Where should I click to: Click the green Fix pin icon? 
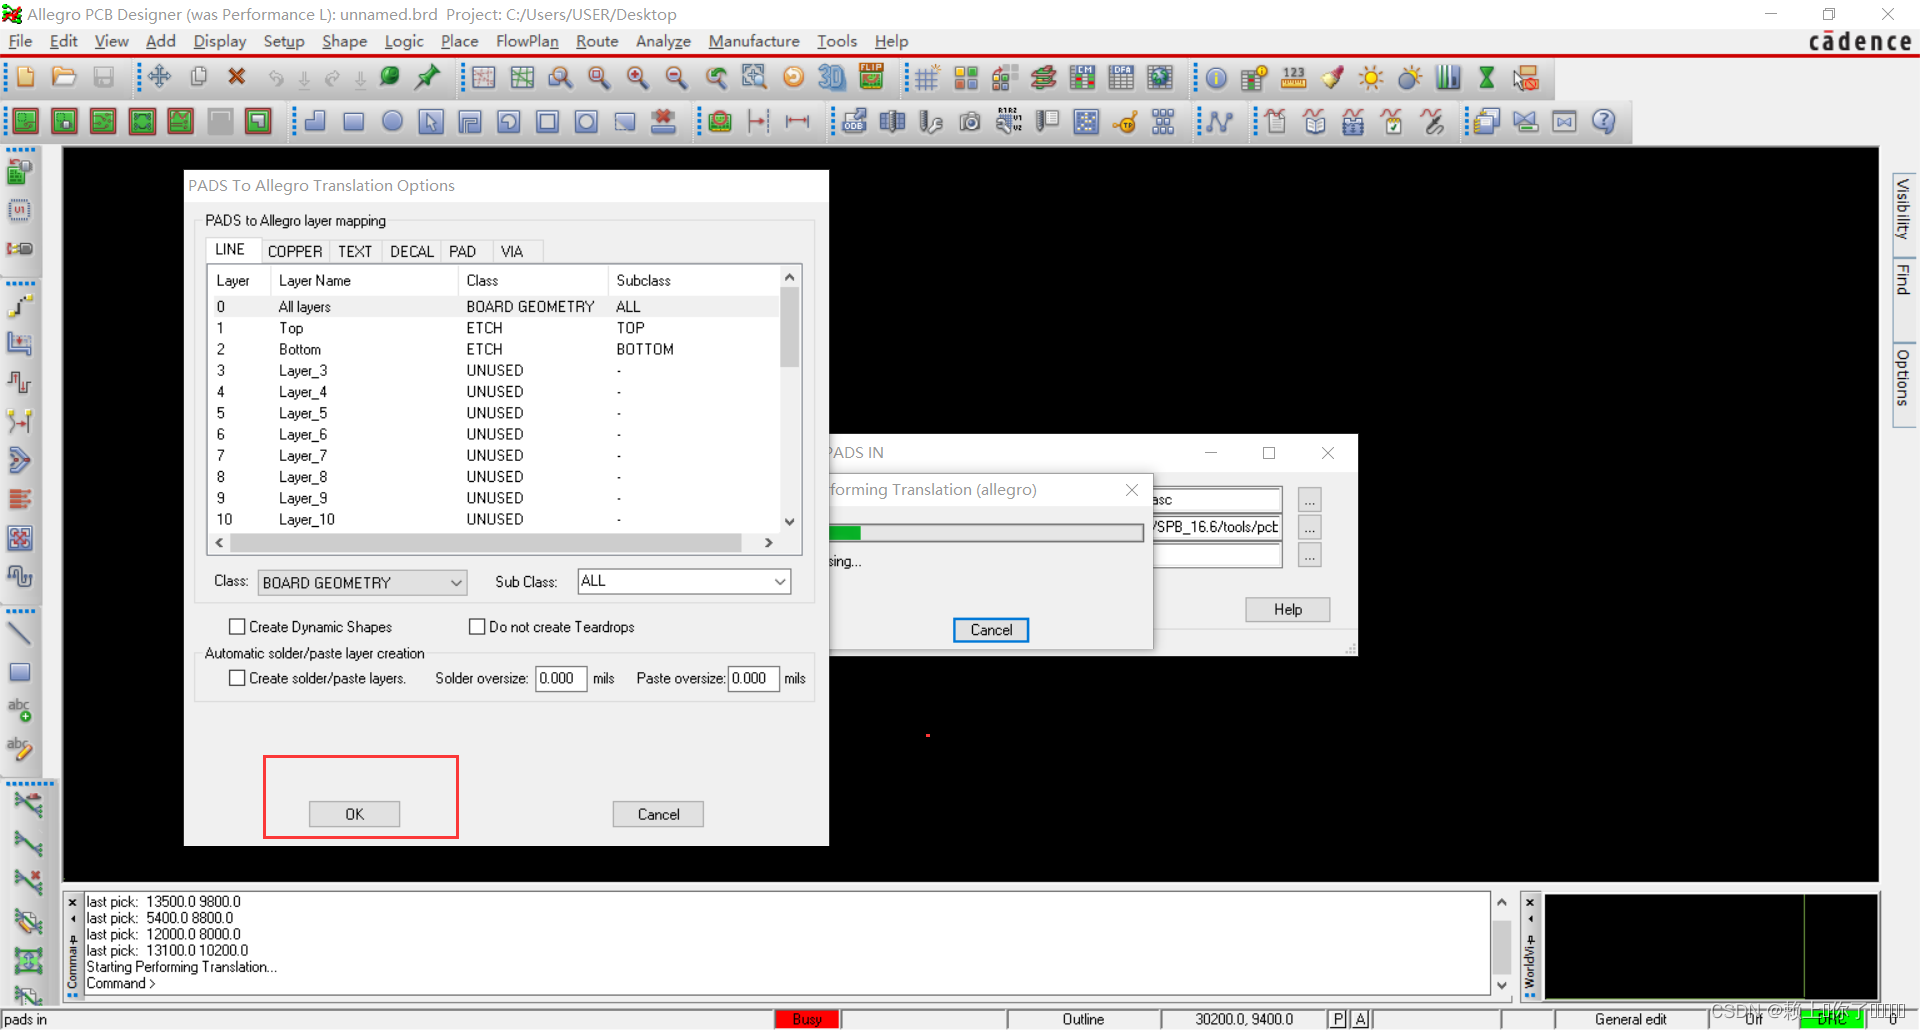[428, 78]
